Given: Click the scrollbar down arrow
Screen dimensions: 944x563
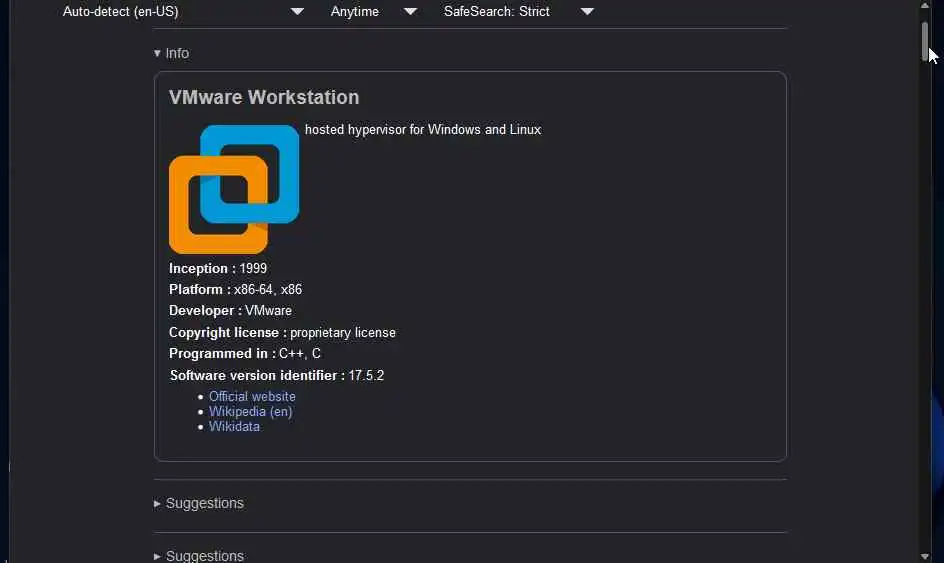Looking at the screenshot, I should point(925,557).
